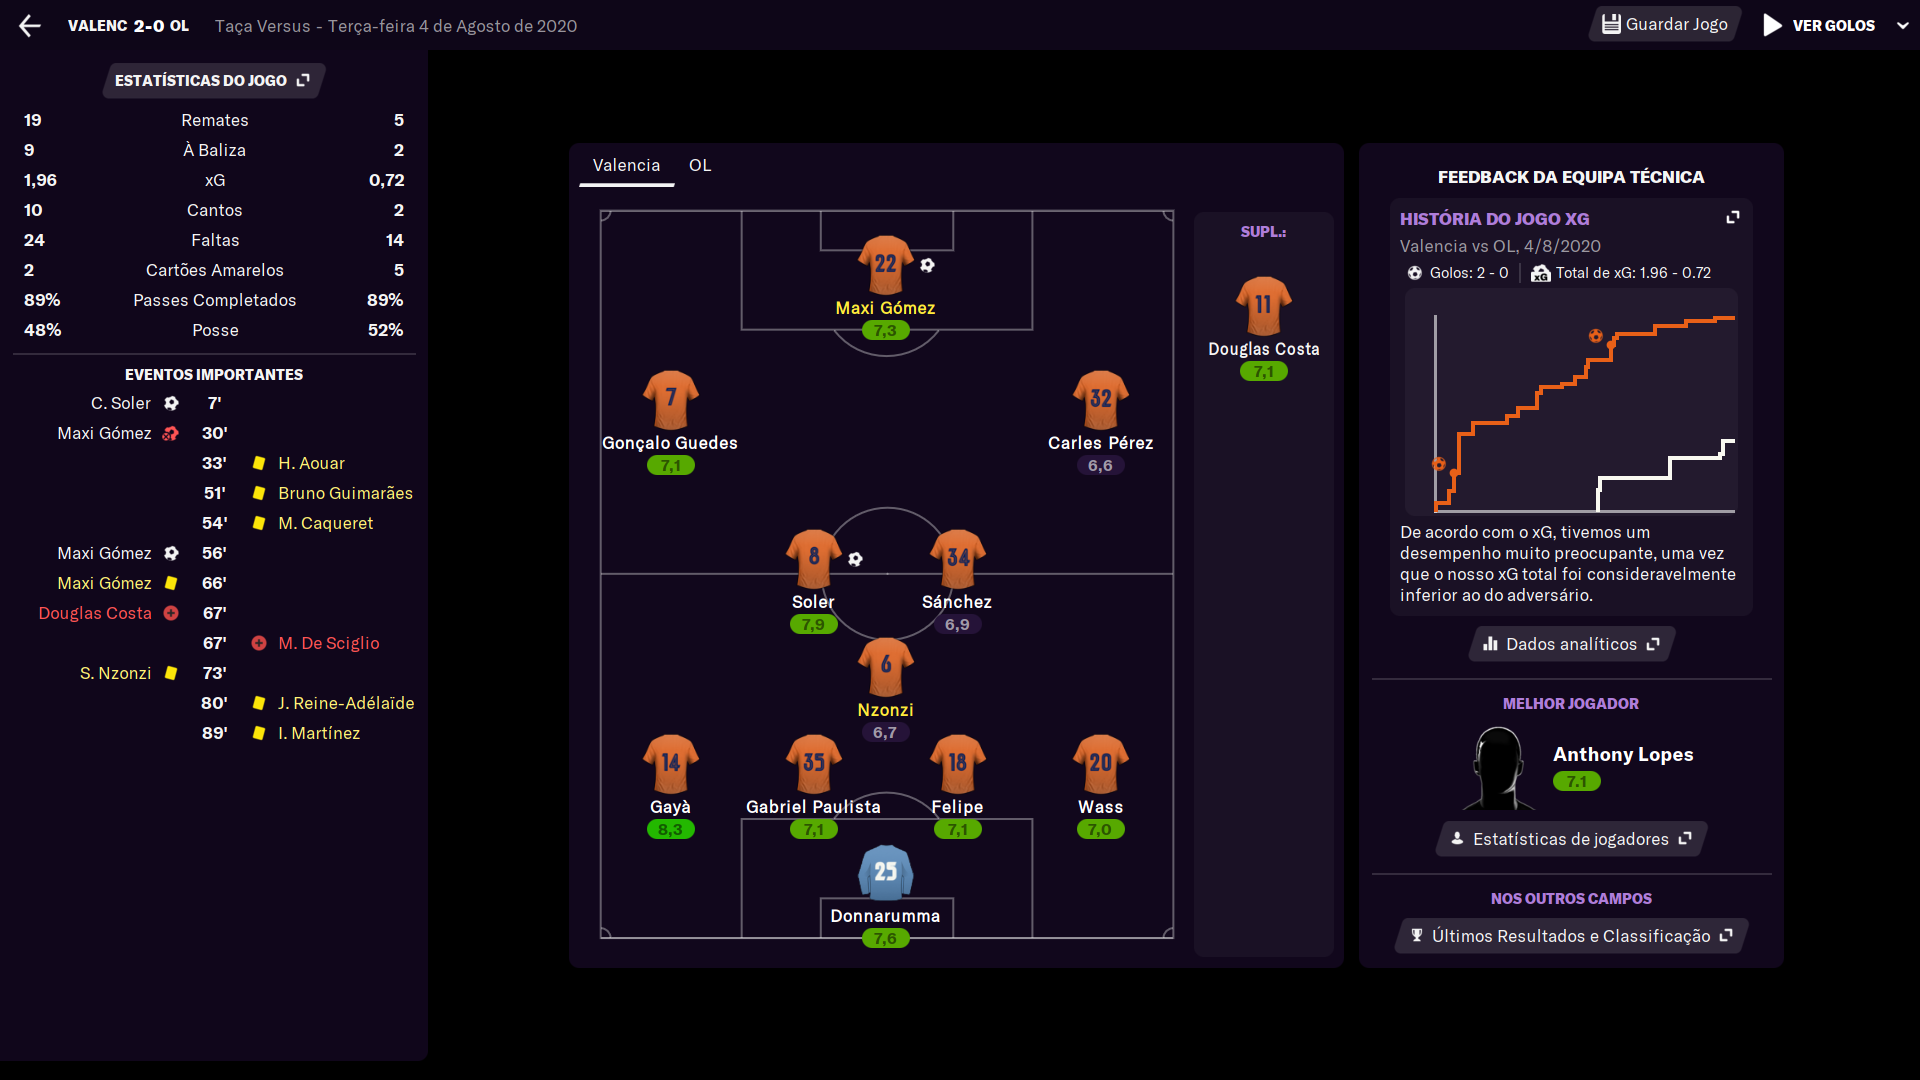Image resolution: width=1920 pixels, height=1080 pixels.
Task: Select Soler number 8 shirt
Action: click(813, 558)
